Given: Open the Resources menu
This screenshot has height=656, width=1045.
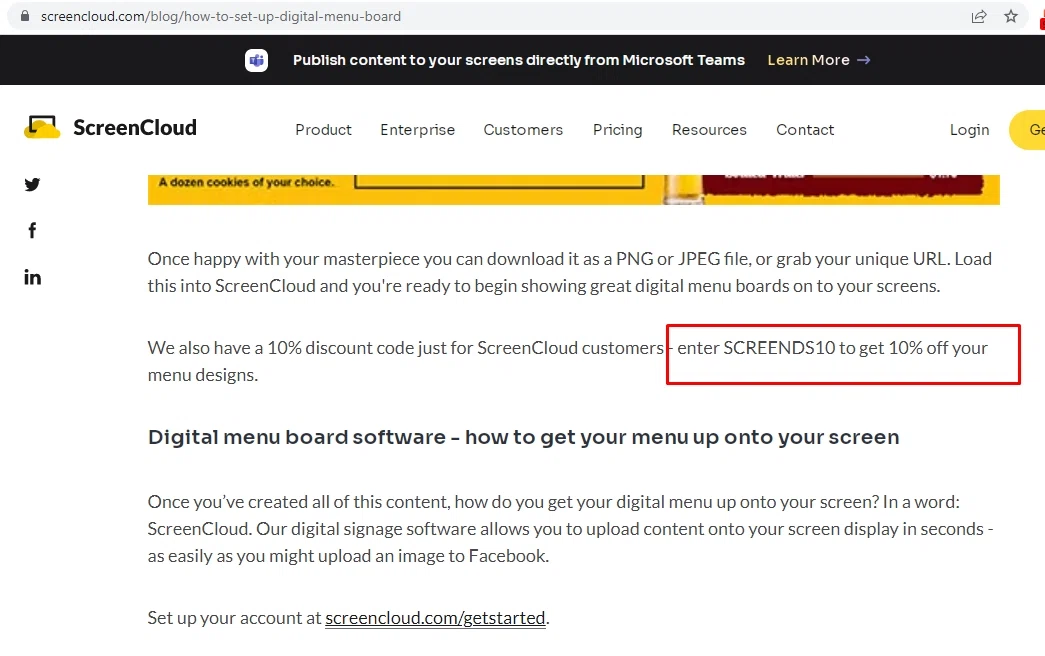Looking at the screenshot, I should coord(709,130).
